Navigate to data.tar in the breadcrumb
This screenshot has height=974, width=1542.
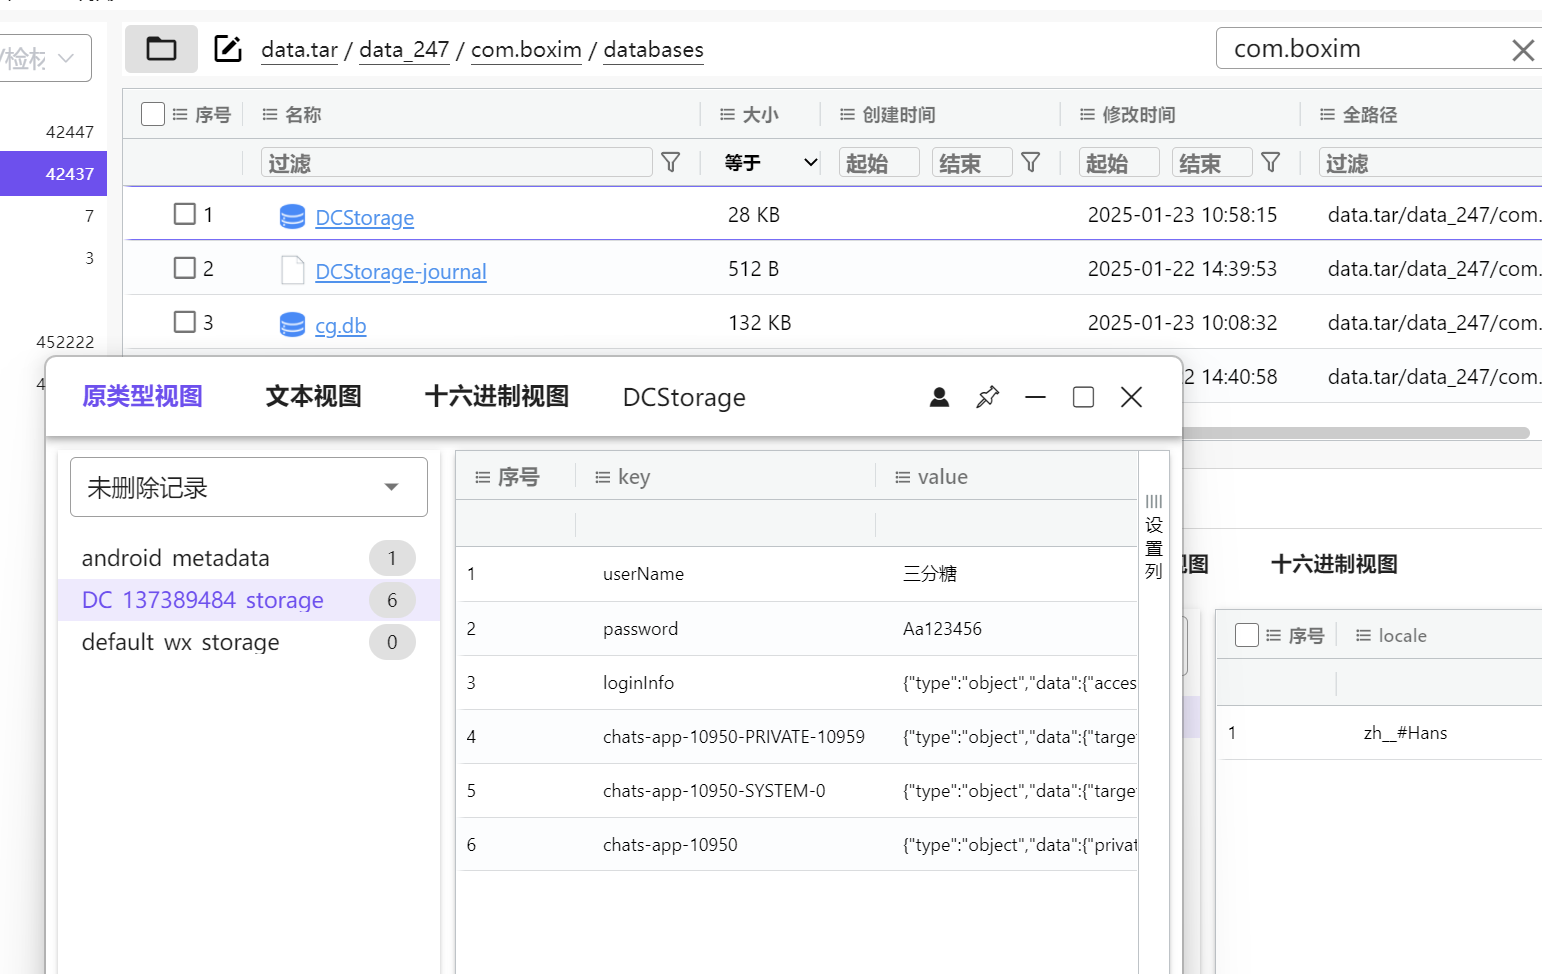[299, 49]
